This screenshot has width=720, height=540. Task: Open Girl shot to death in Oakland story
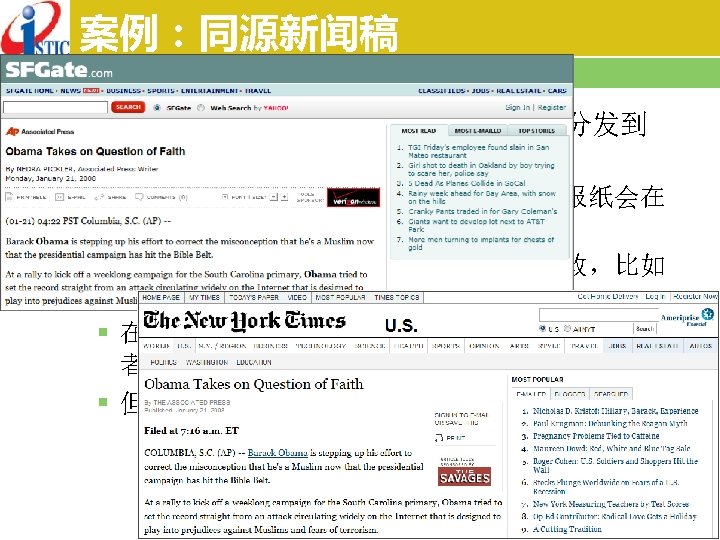(x=481, y=169)
